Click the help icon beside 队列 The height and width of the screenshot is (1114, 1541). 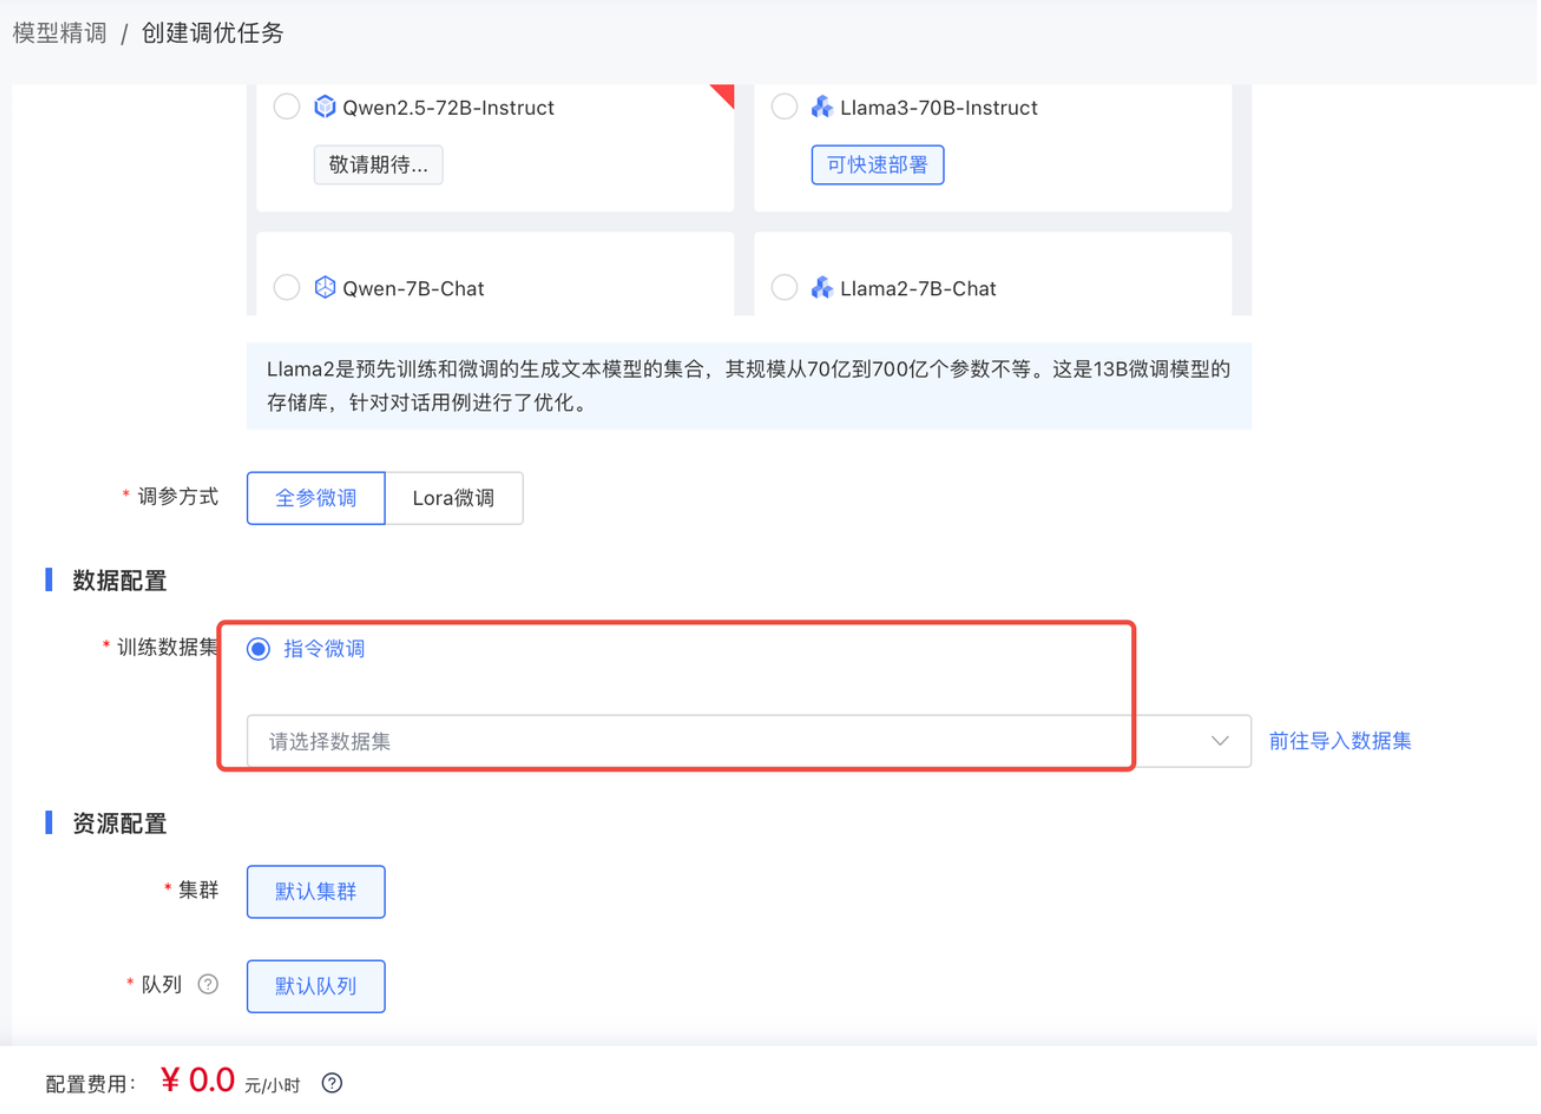tap(208, 984)
